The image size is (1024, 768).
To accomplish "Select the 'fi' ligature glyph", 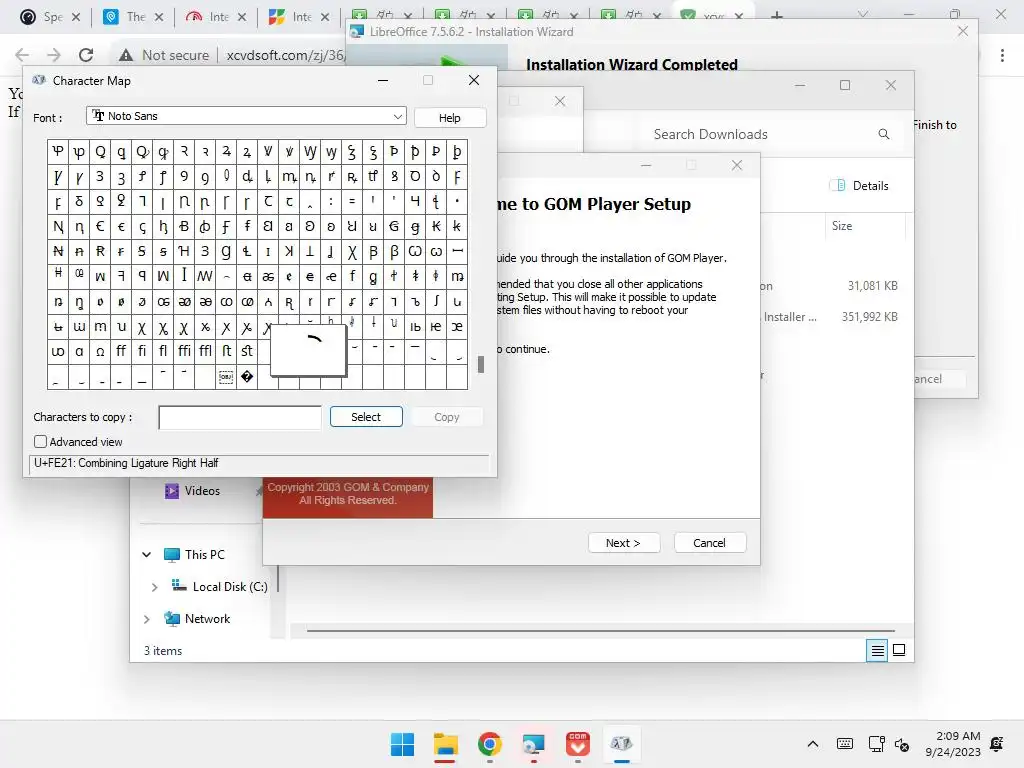I will coord(142,351).
